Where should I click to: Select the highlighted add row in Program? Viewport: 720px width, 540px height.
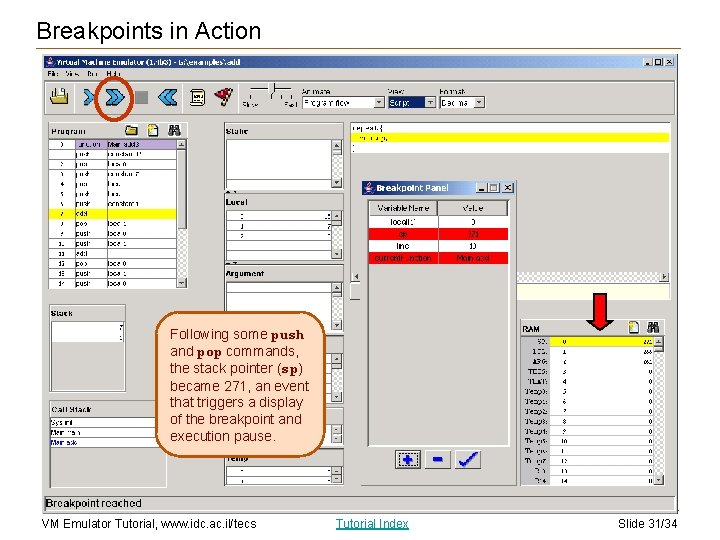point(112,214)
